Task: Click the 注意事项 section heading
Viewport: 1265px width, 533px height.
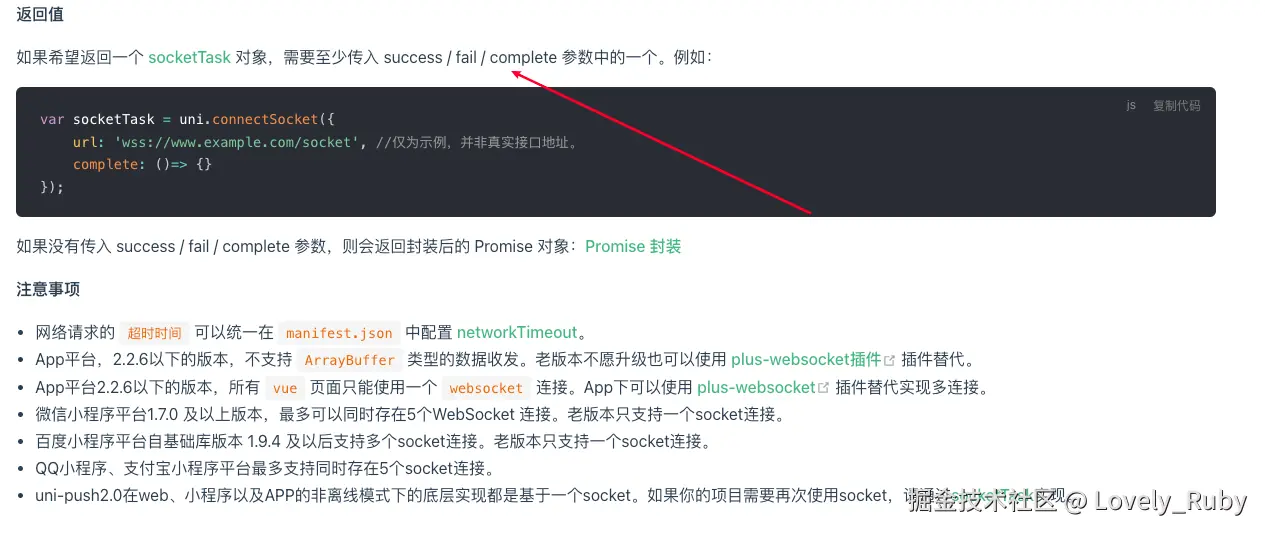Action: (48, 289)
